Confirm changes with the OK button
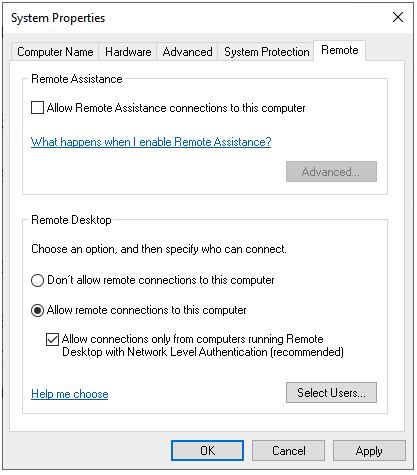 click(207, 451)
